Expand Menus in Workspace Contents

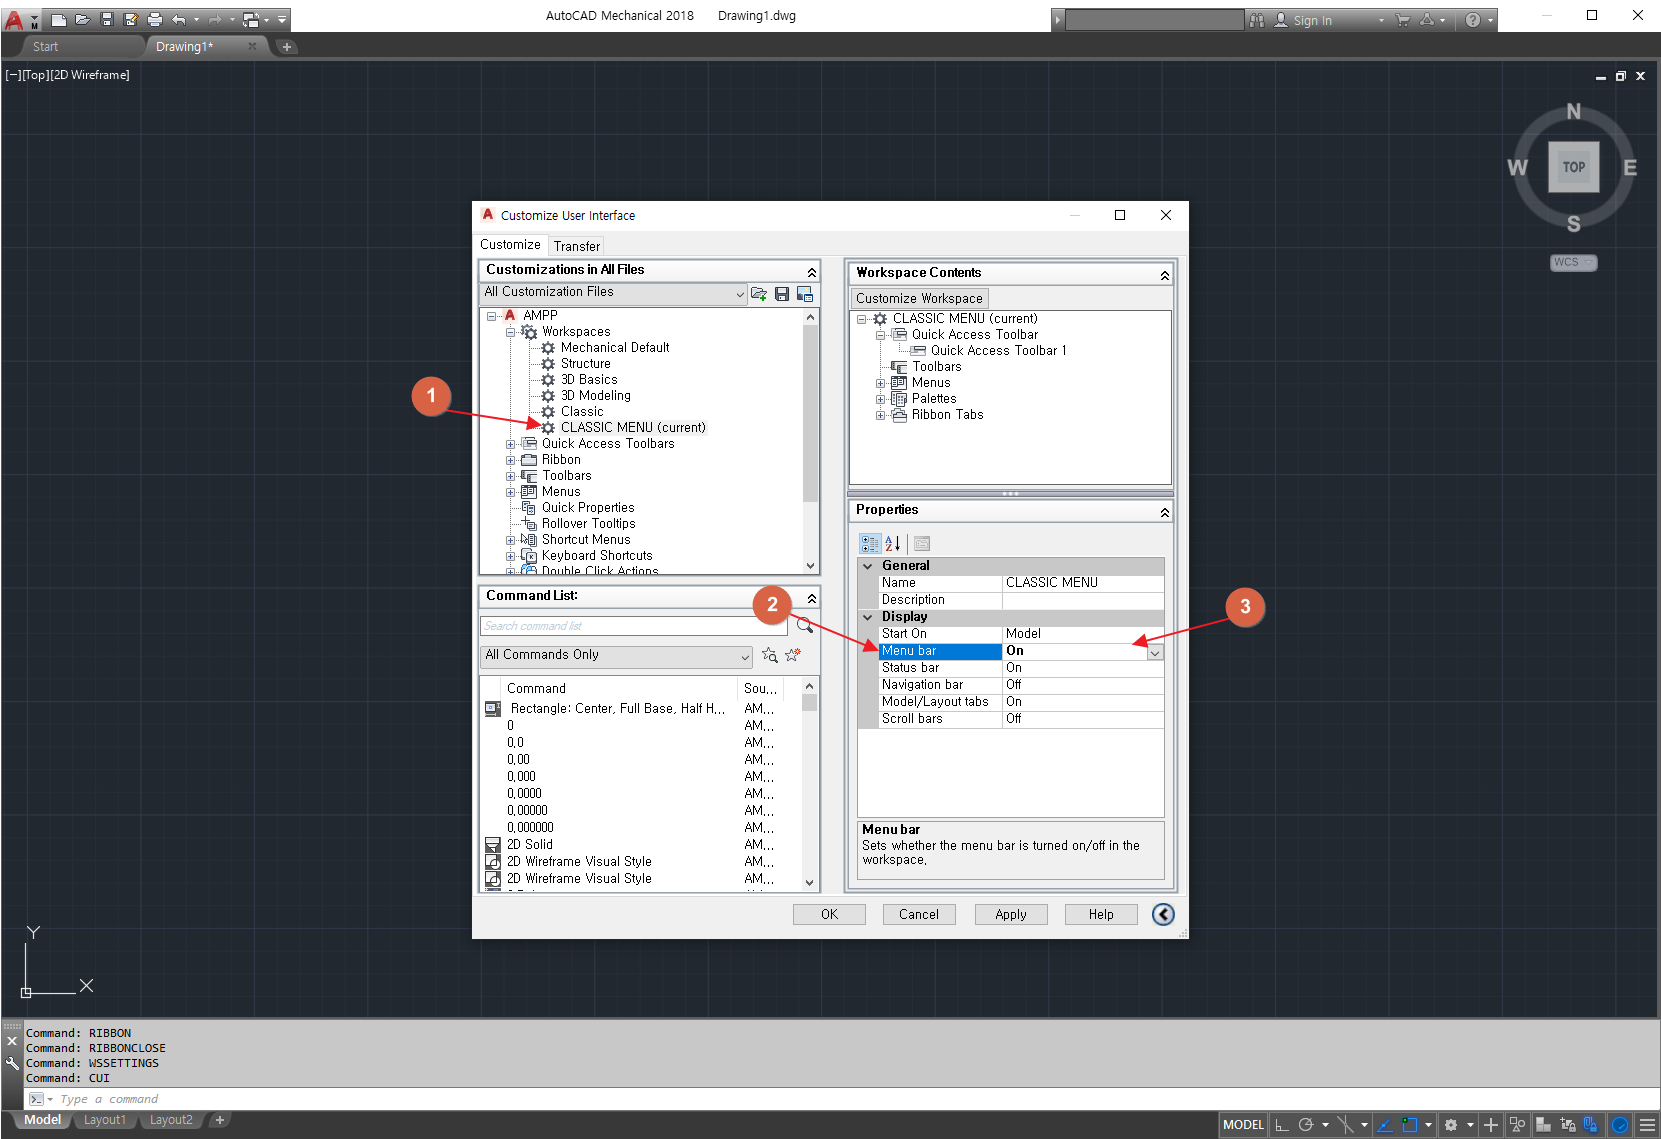[880, 383]
